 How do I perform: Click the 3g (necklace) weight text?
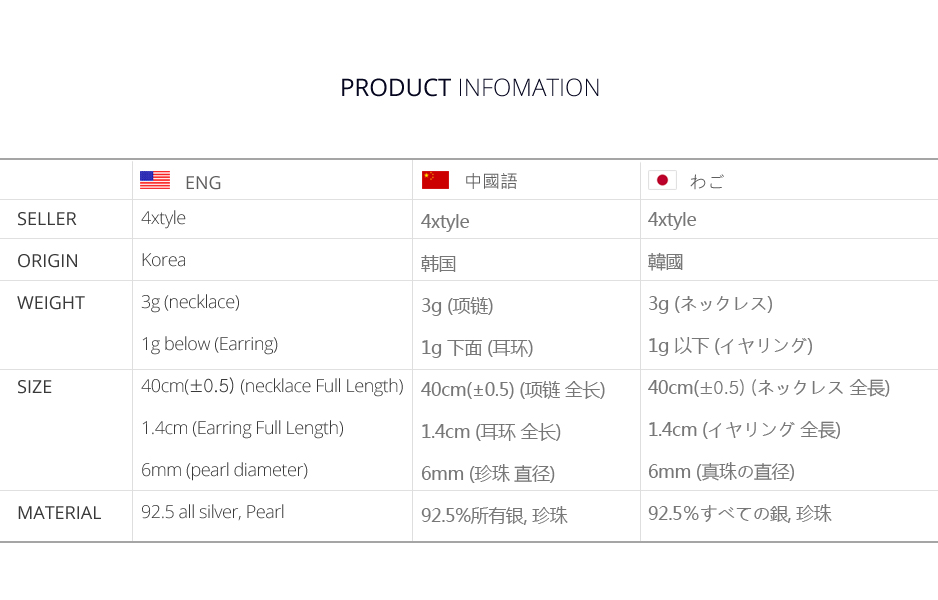(x=190, y=302)
